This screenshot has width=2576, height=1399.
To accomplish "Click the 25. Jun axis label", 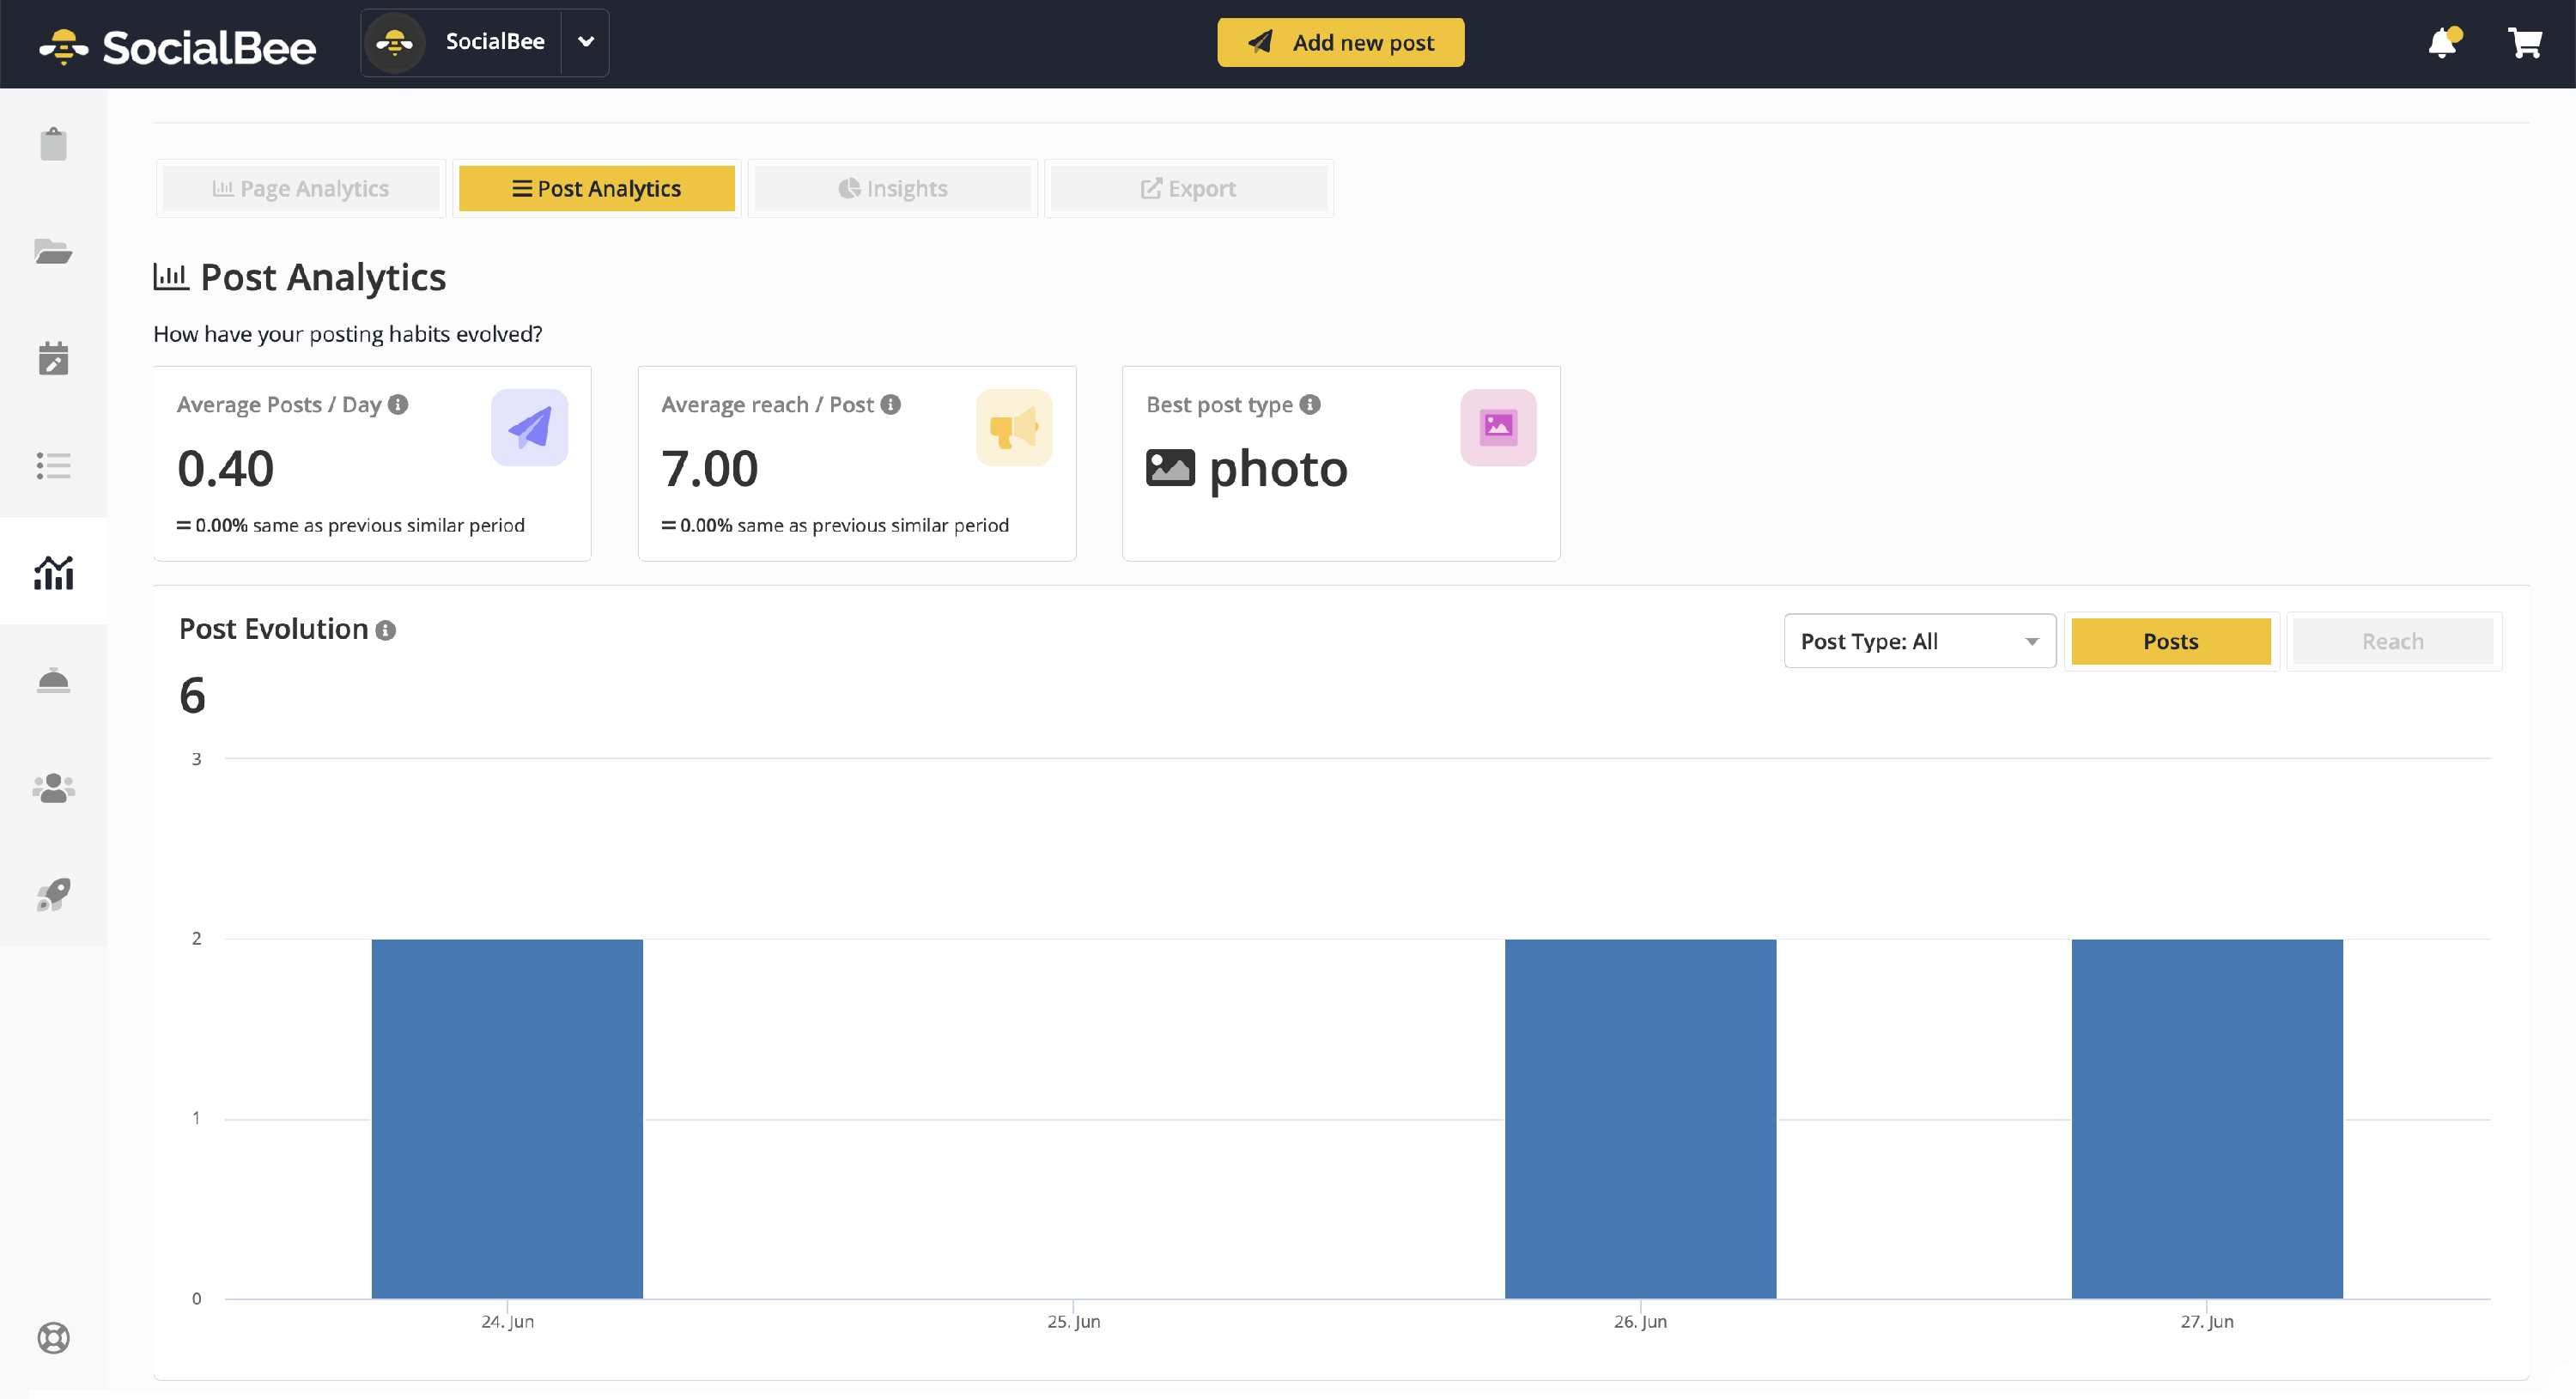I will pyautogui.click(x=1074, y=1321).
